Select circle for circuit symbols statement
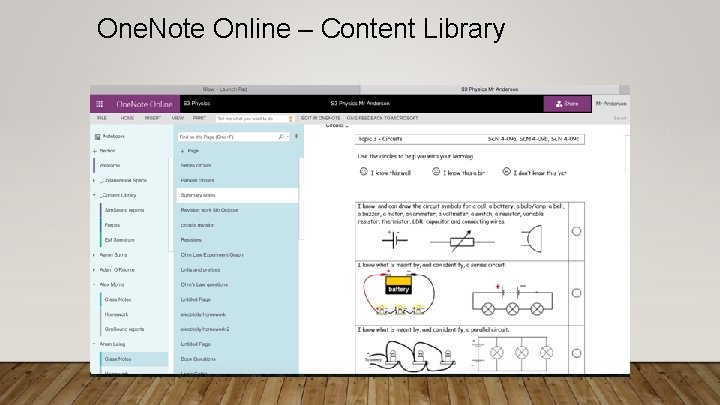 576,231
